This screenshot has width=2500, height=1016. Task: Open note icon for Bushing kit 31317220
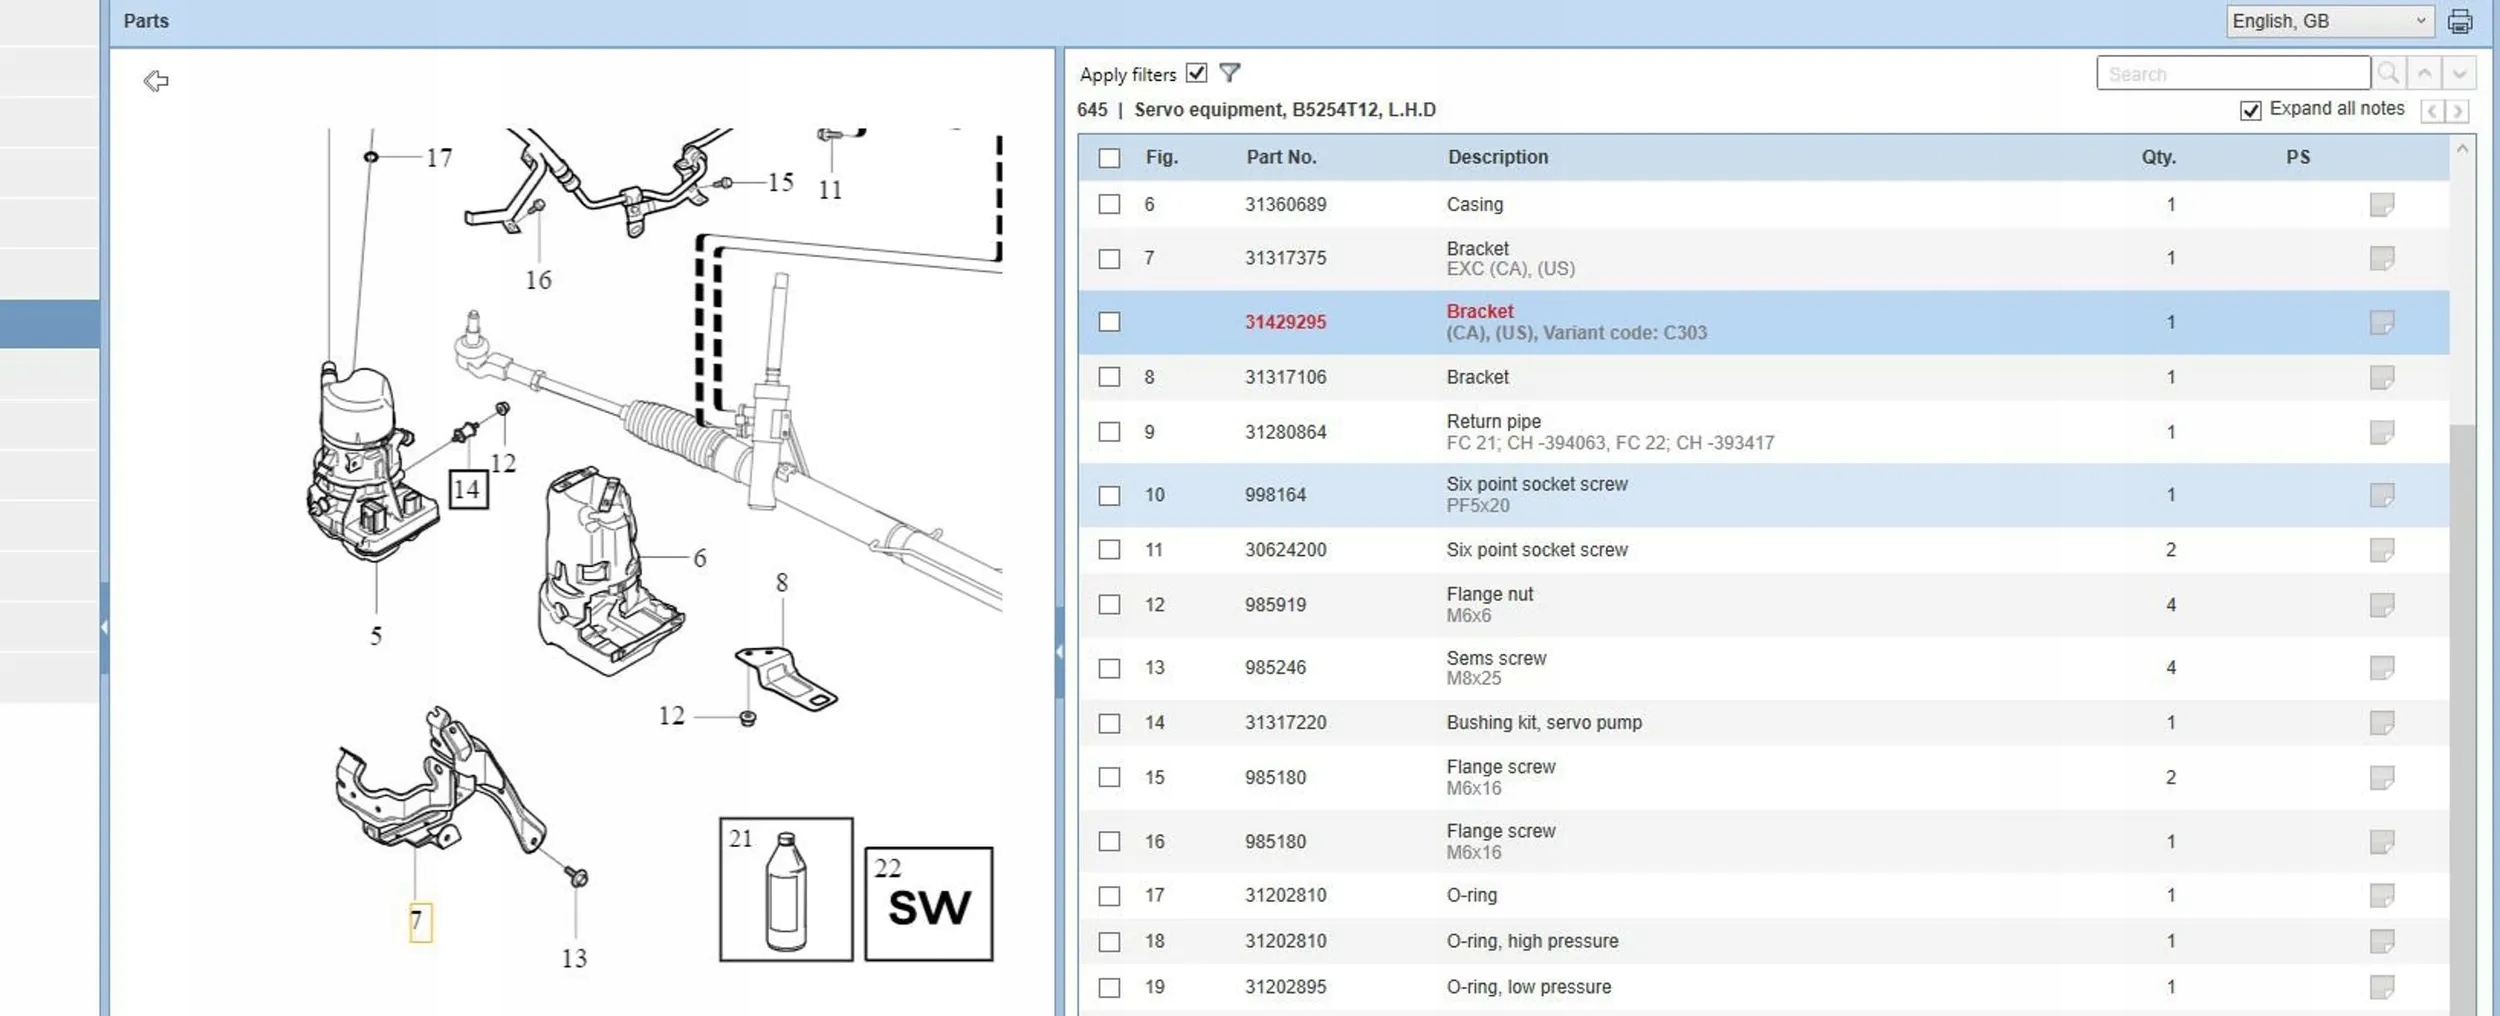(2382, 723)
